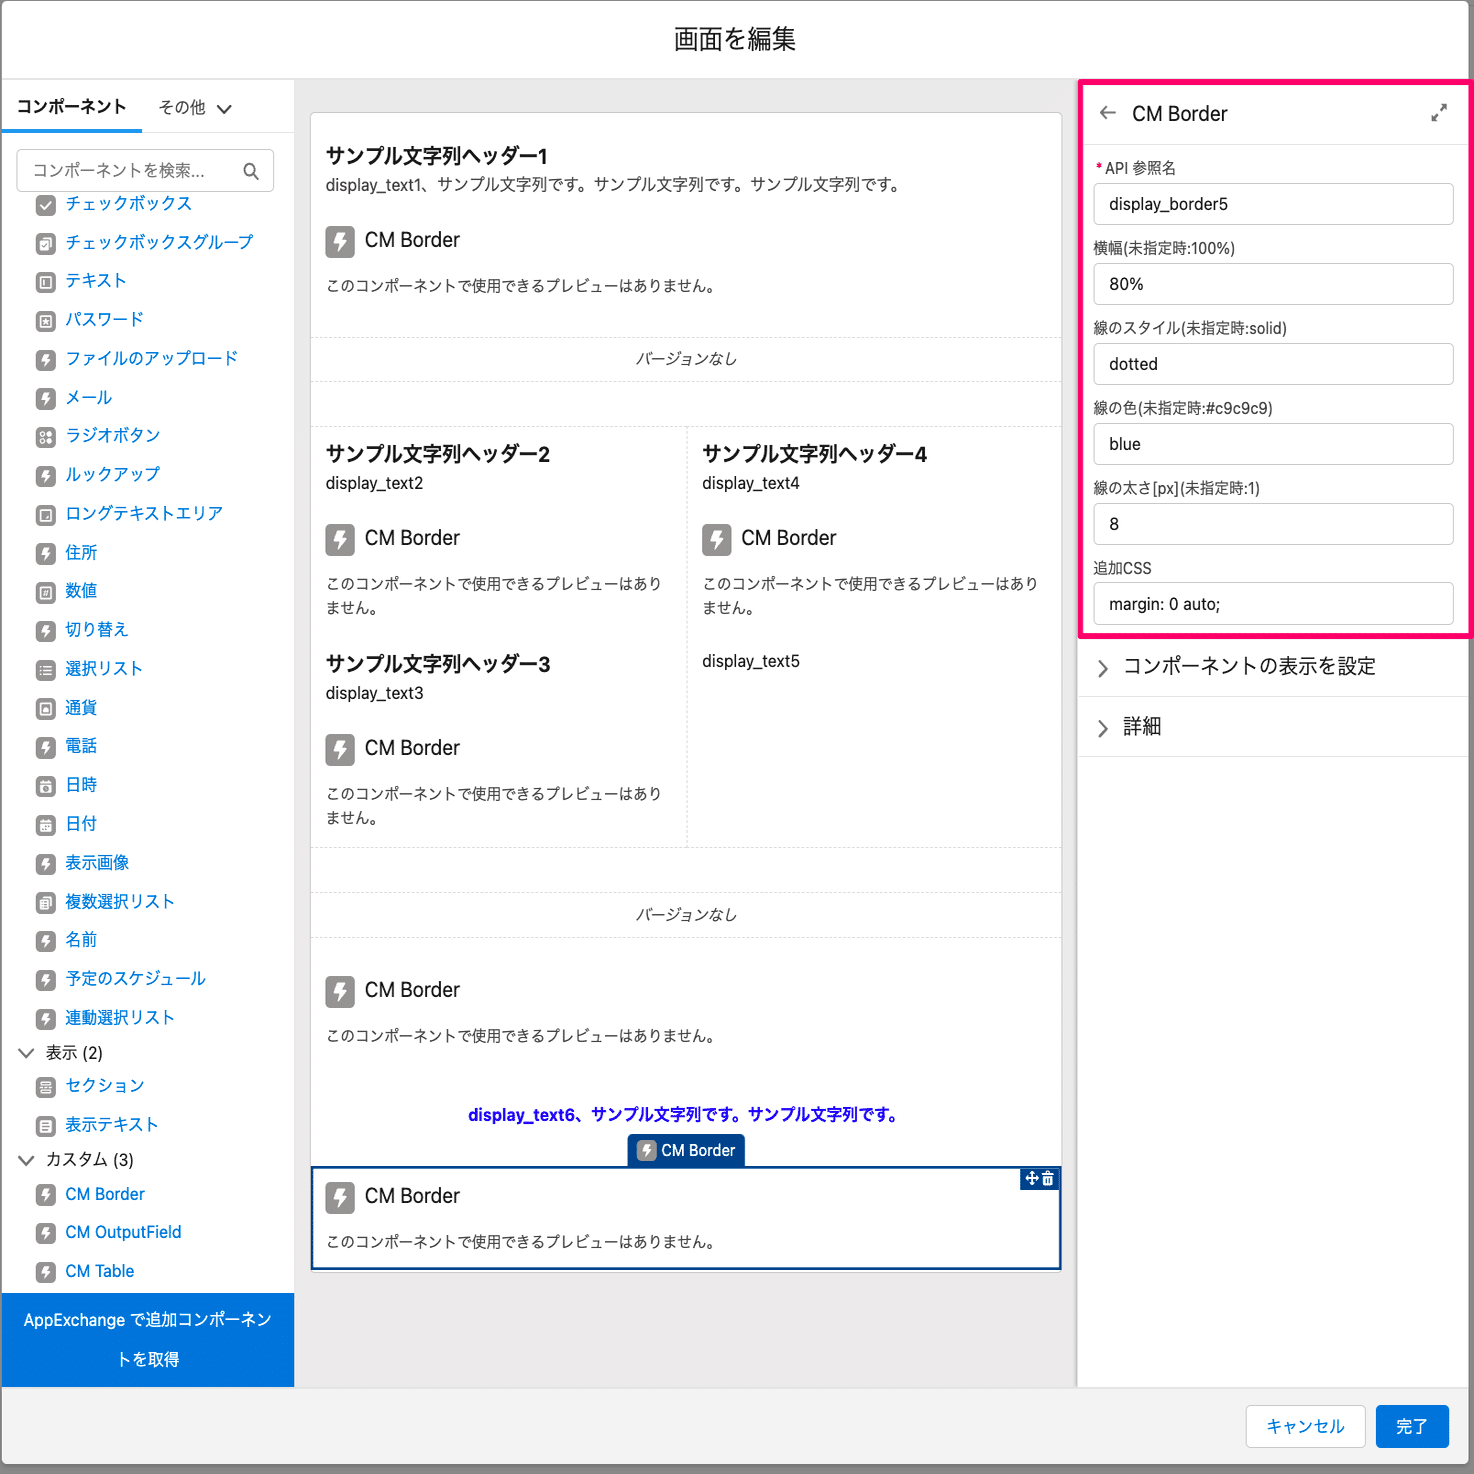
Task: Click the search icon in the component search bar
Action: [251, 171]
